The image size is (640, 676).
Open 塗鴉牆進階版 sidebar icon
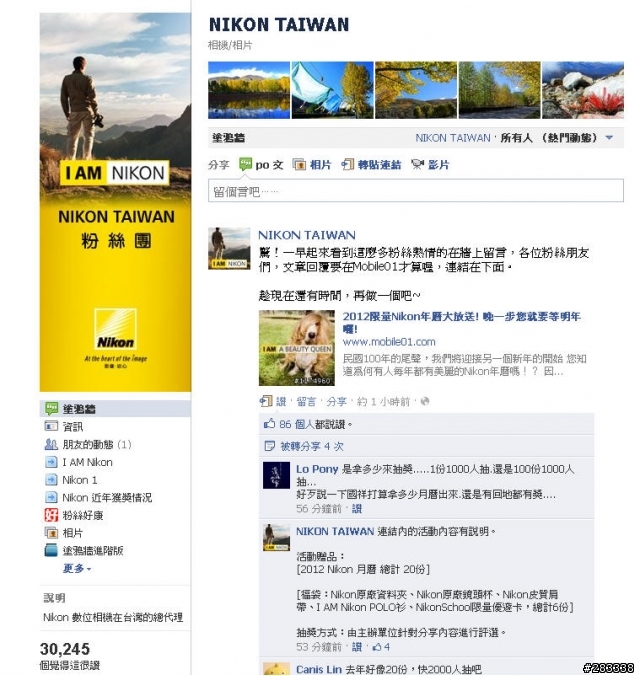(51, 550)
